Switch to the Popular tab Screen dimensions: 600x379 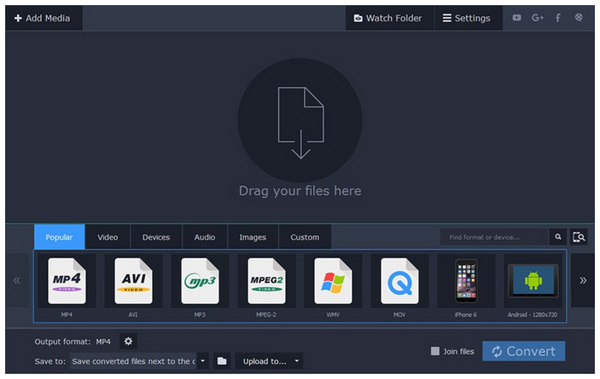click(x=59, y=237)
